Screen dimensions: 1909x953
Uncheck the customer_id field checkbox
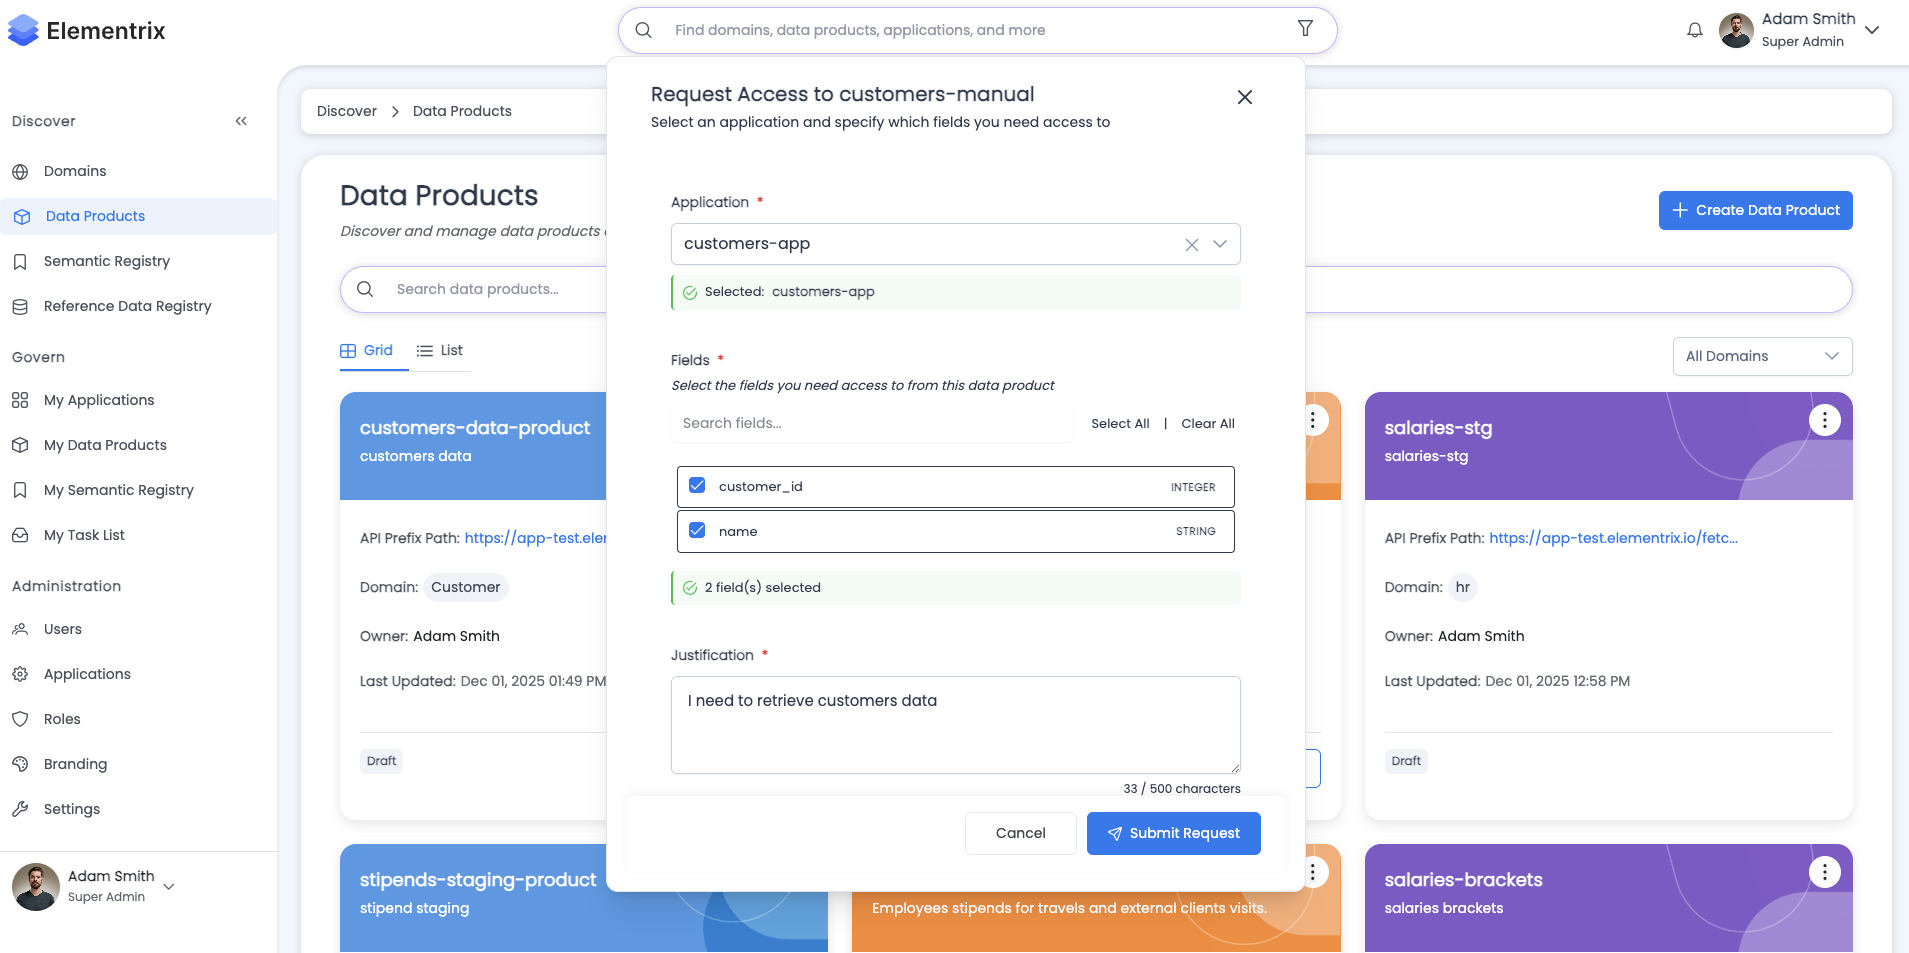pyautogui.click(x=697, y=486)
